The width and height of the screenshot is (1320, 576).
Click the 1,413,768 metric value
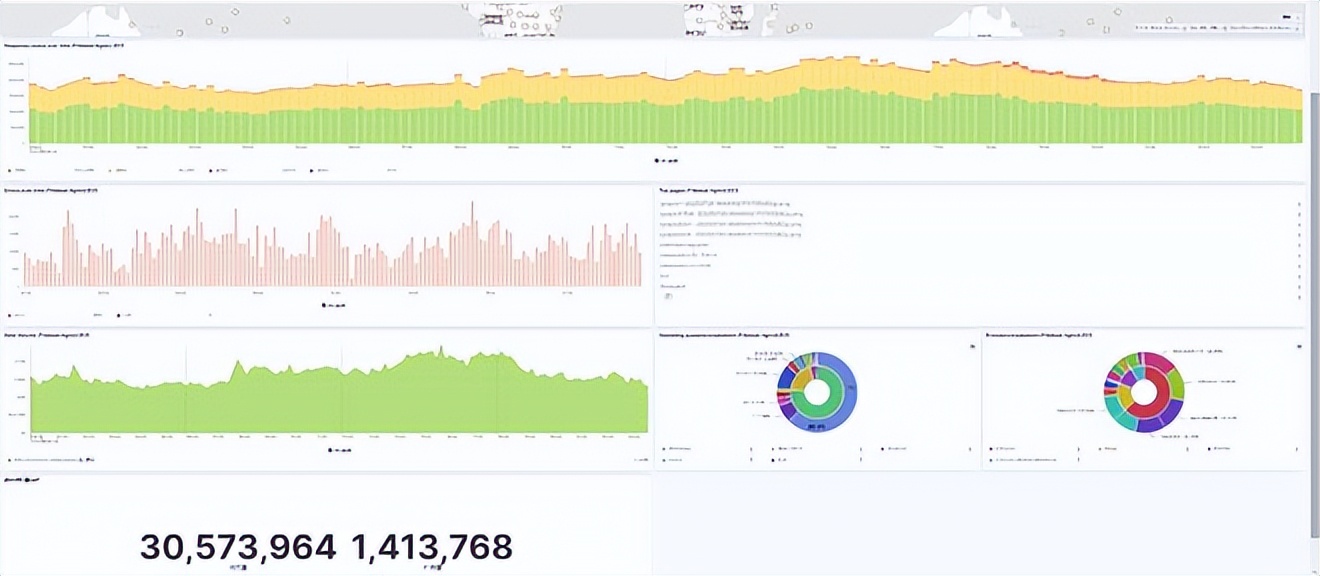[432, 547]
